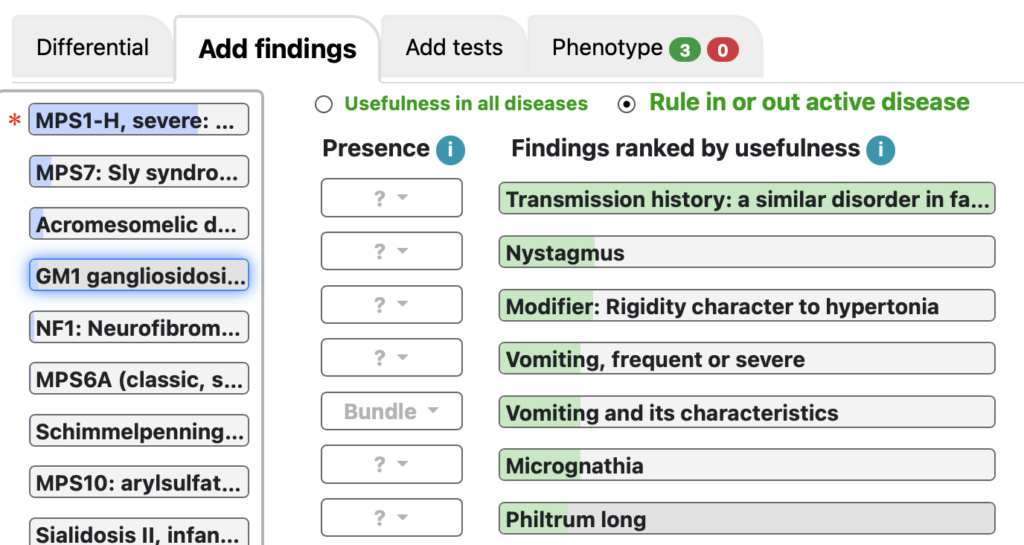Click the Vomiting, frequent or severe finding

tap(746, 359)
